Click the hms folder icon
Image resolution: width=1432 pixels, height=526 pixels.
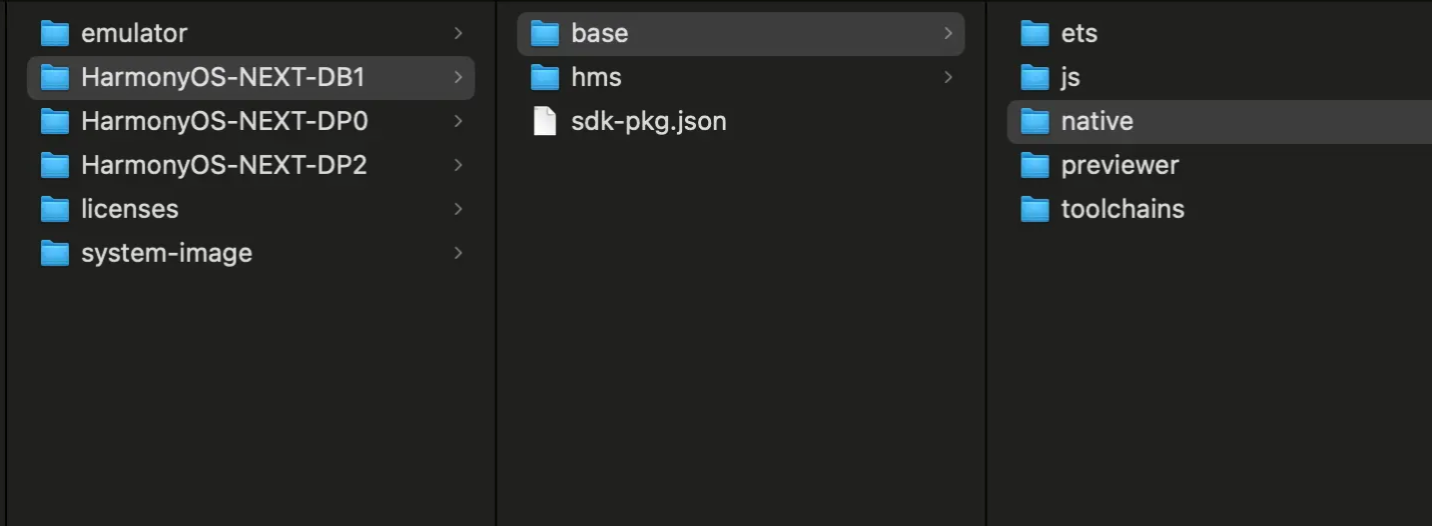[545, 78]
